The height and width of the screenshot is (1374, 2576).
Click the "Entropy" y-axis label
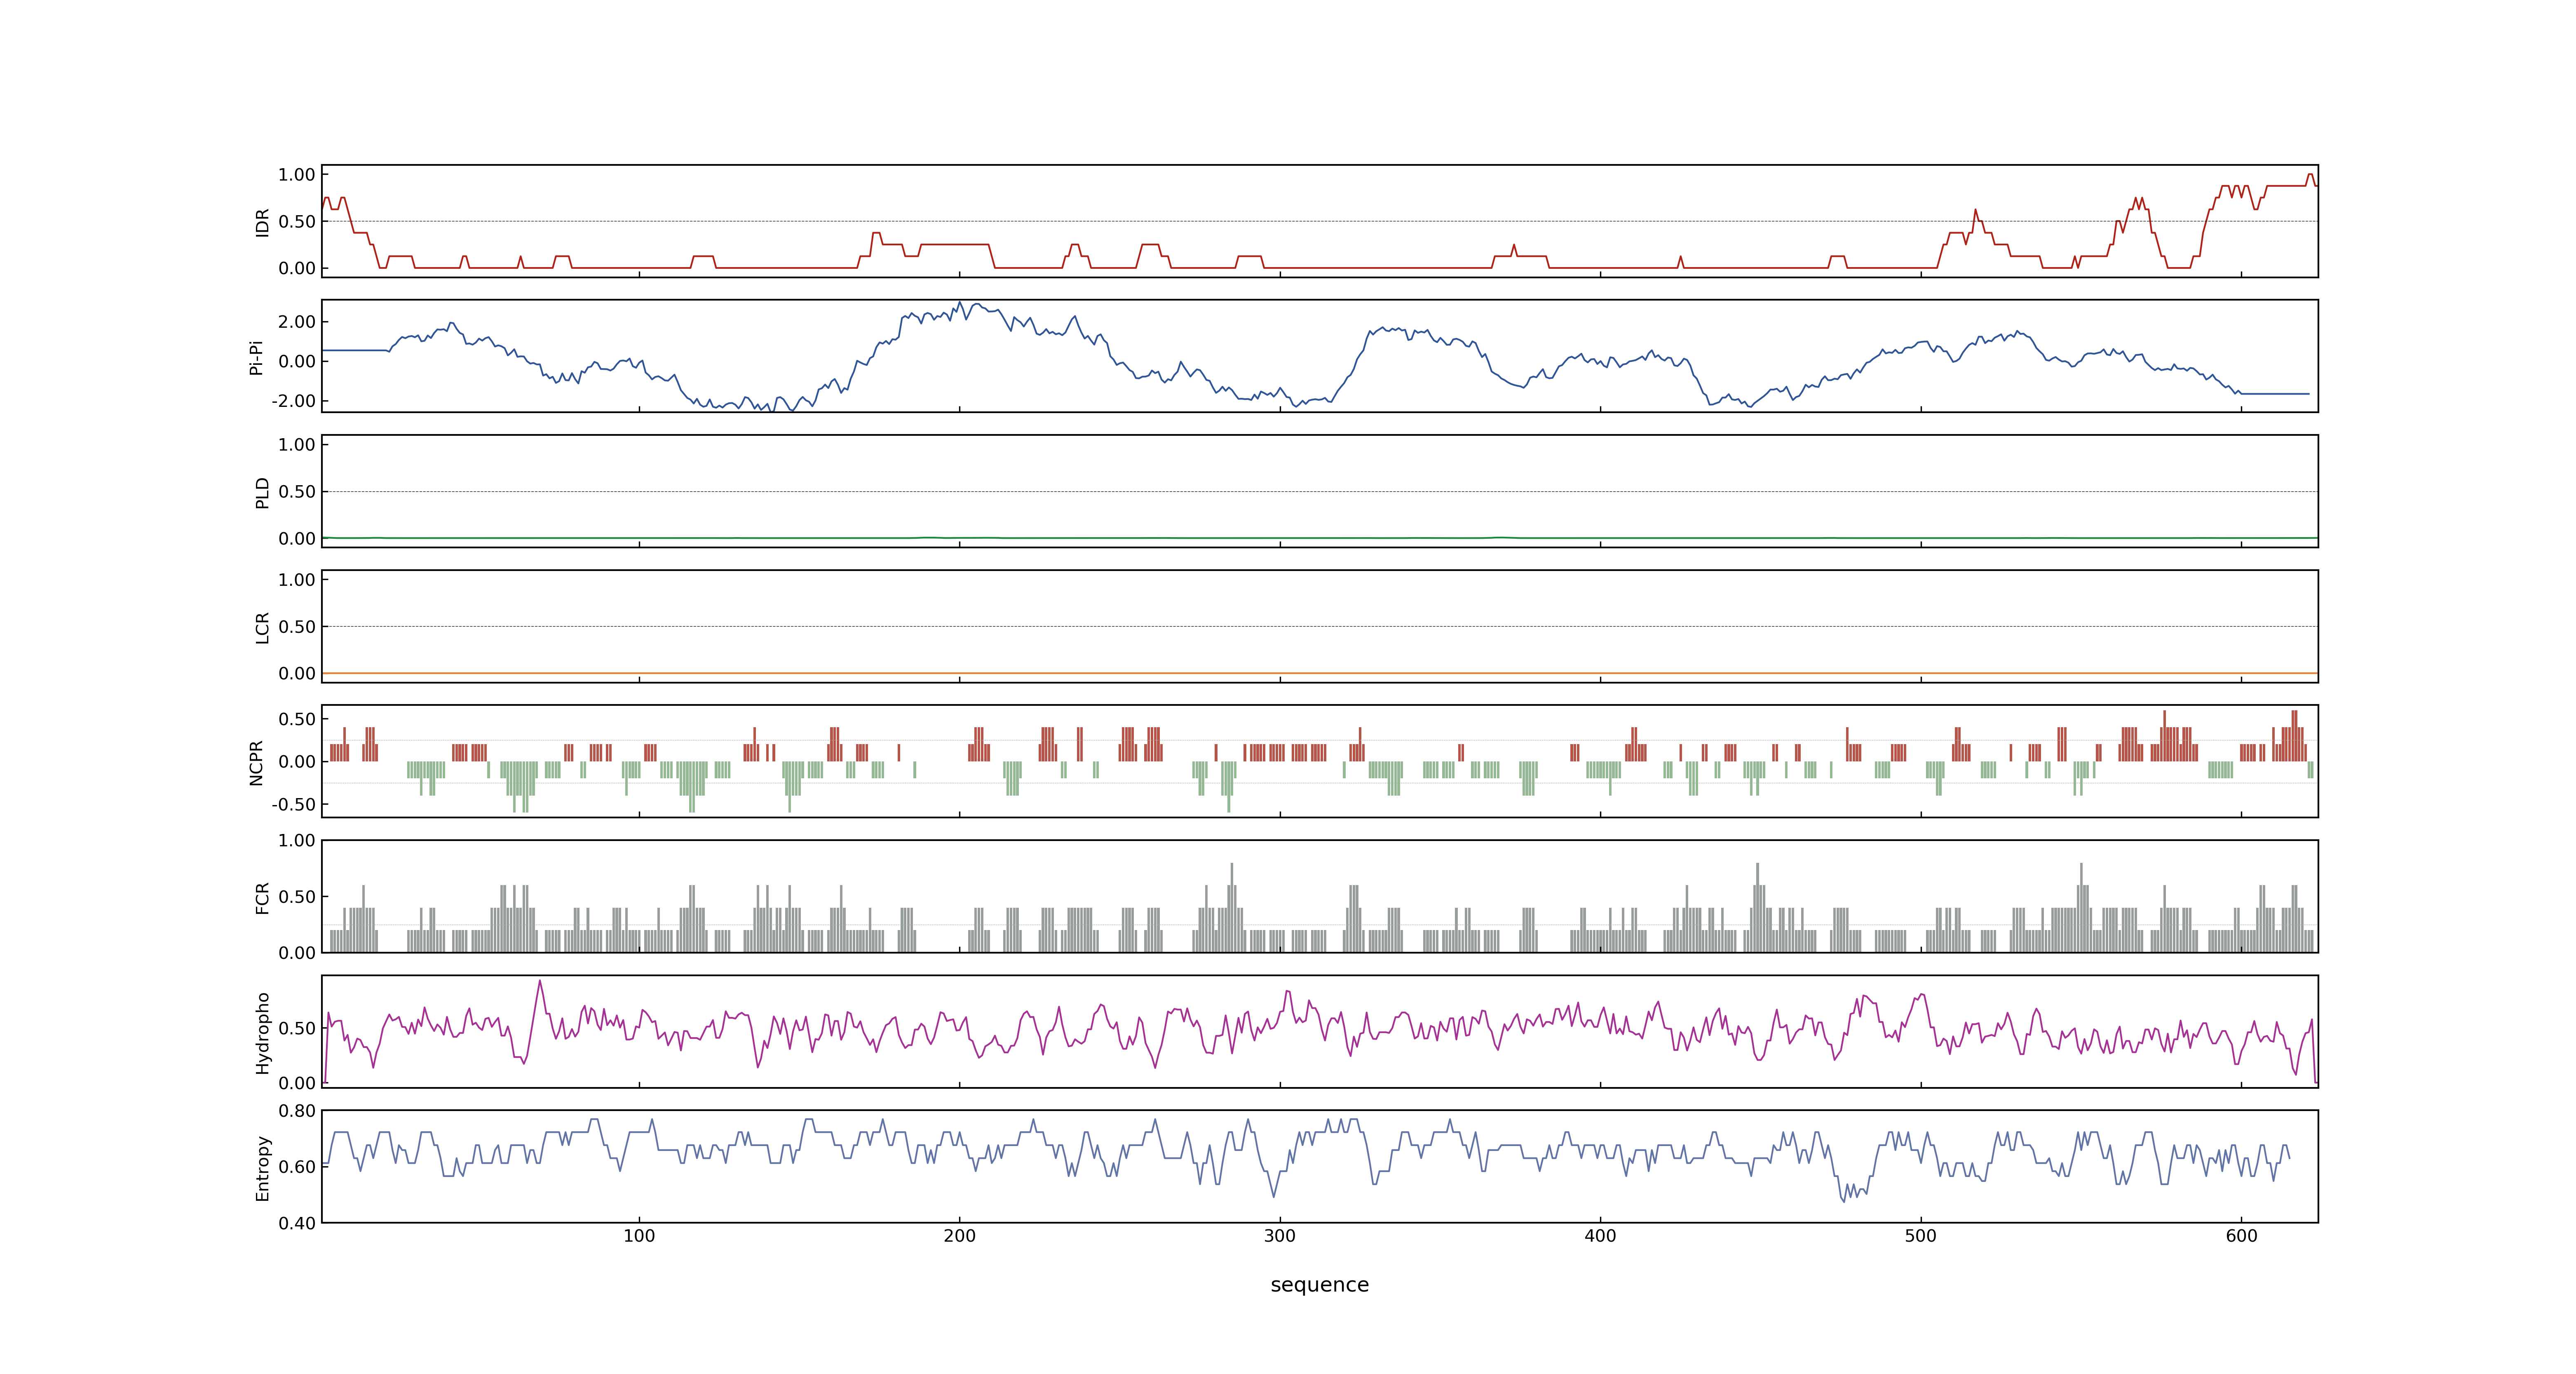pos(262,1168)
